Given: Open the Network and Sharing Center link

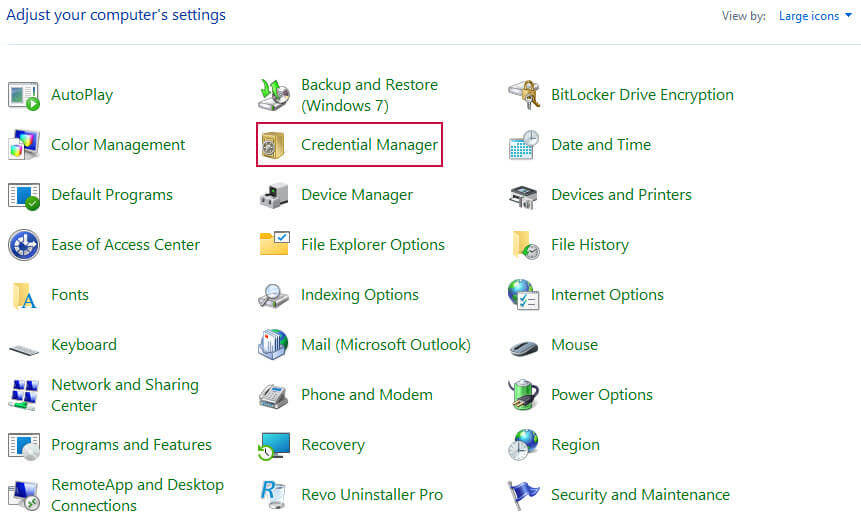Looking at the screenshot, I should pyautogui.click(x=125, y=395).
